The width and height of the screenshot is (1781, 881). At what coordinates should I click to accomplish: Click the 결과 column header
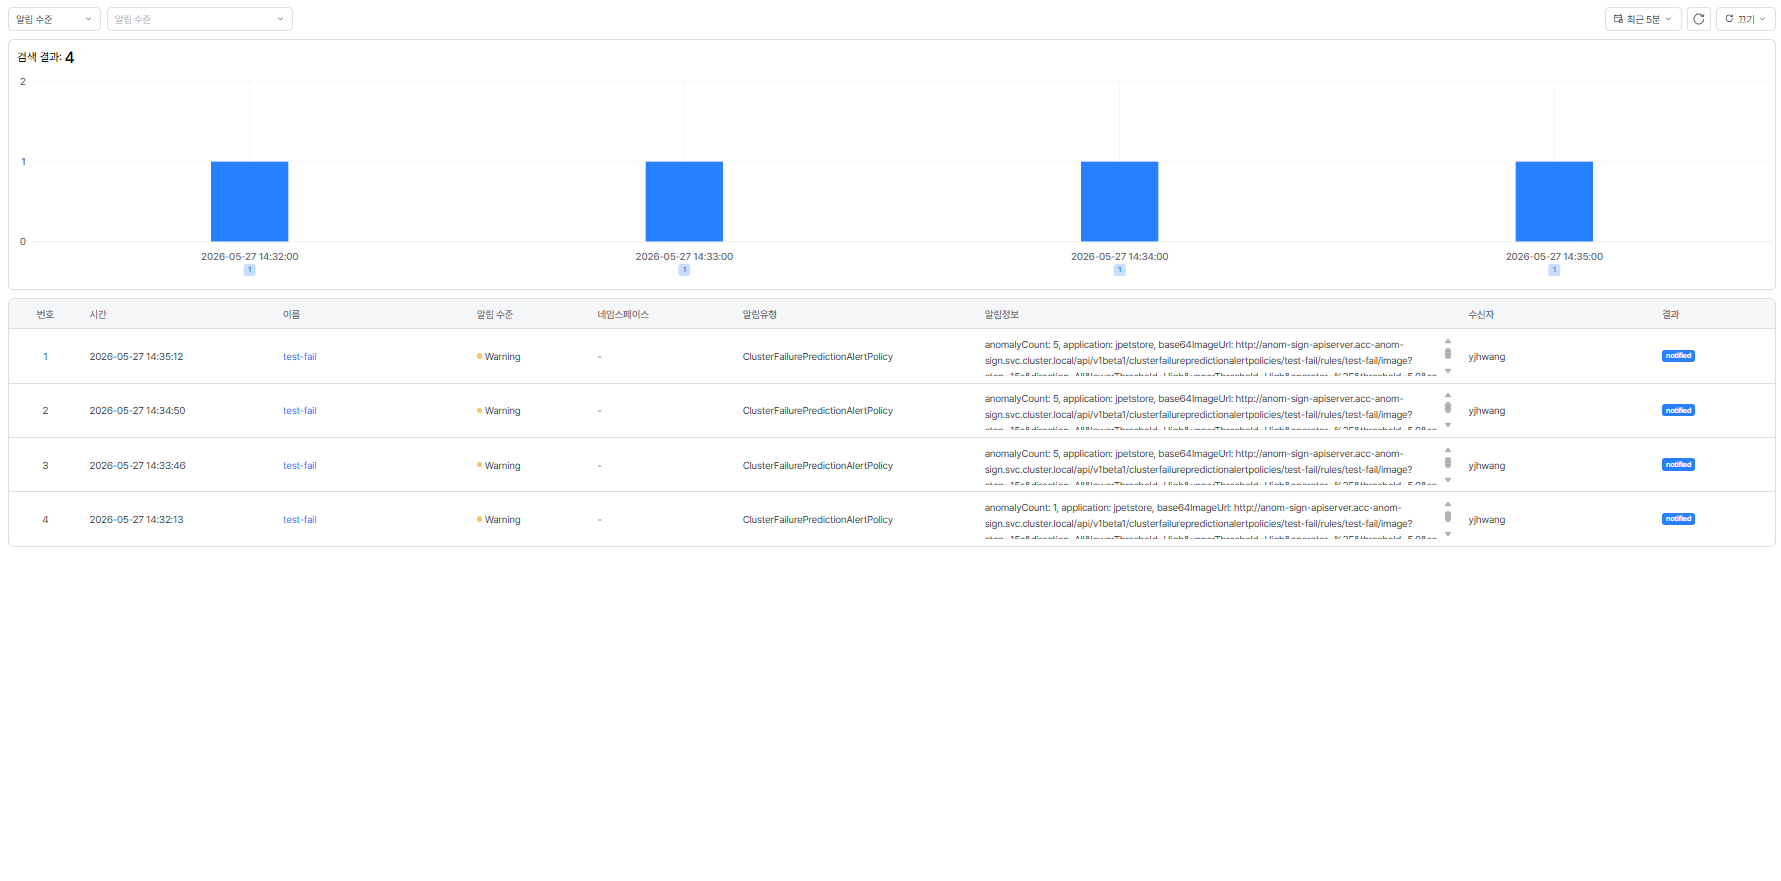1670,315
